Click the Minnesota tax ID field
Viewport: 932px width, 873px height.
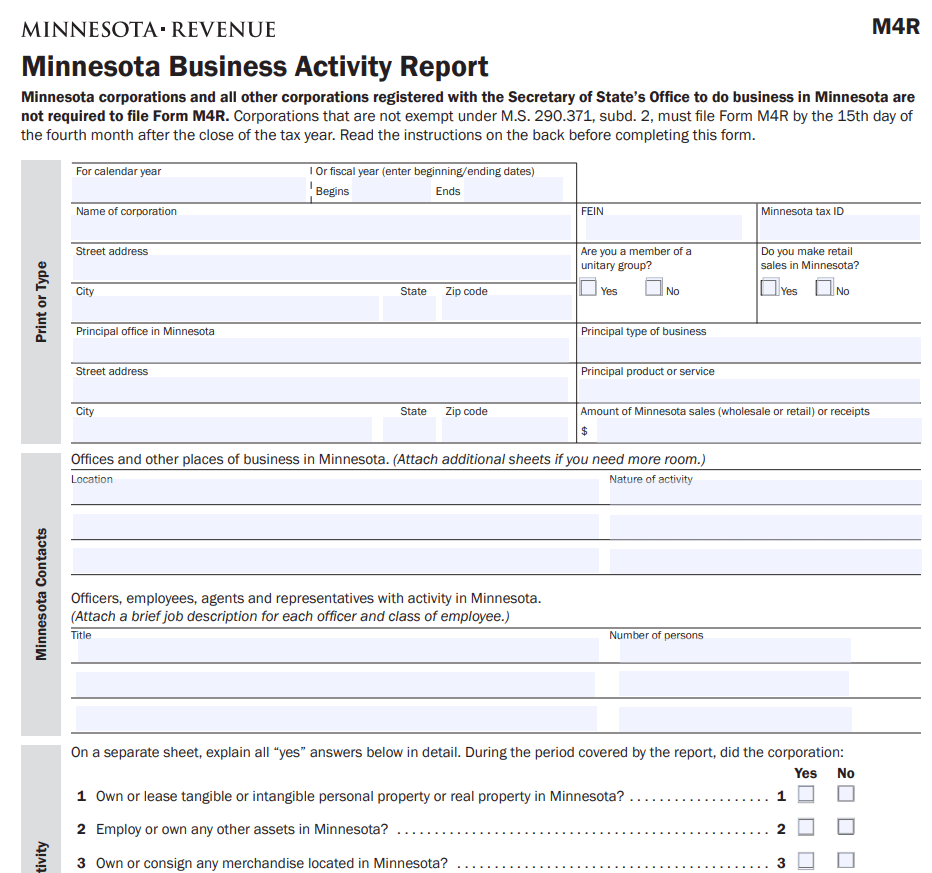[x=839, y=229]
